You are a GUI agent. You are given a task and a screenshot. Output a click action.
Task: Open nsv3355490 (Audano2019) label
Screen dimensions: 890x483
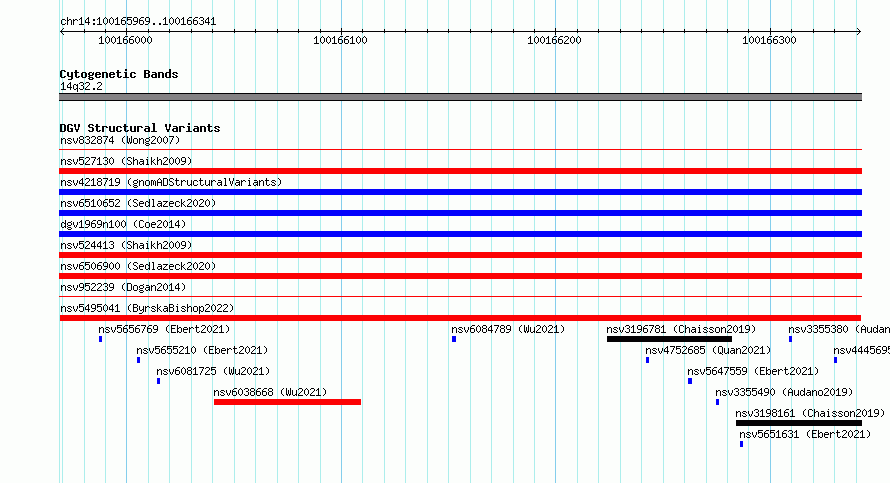[x=784, y=392]
